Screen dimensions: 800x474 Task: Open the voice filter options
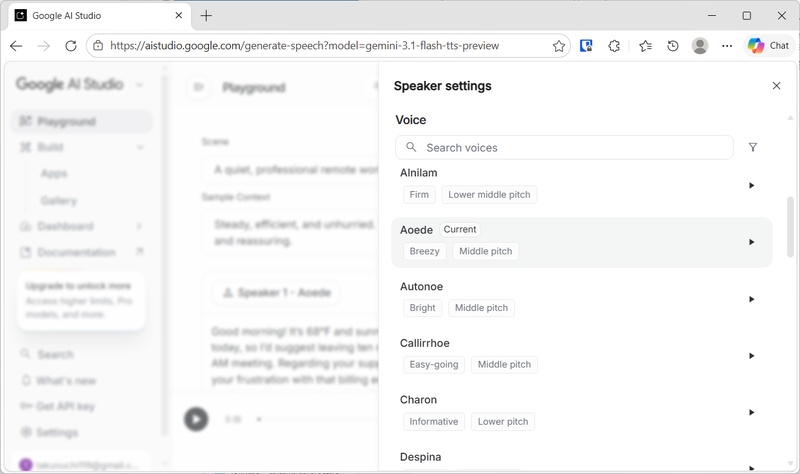coord(753,147)
